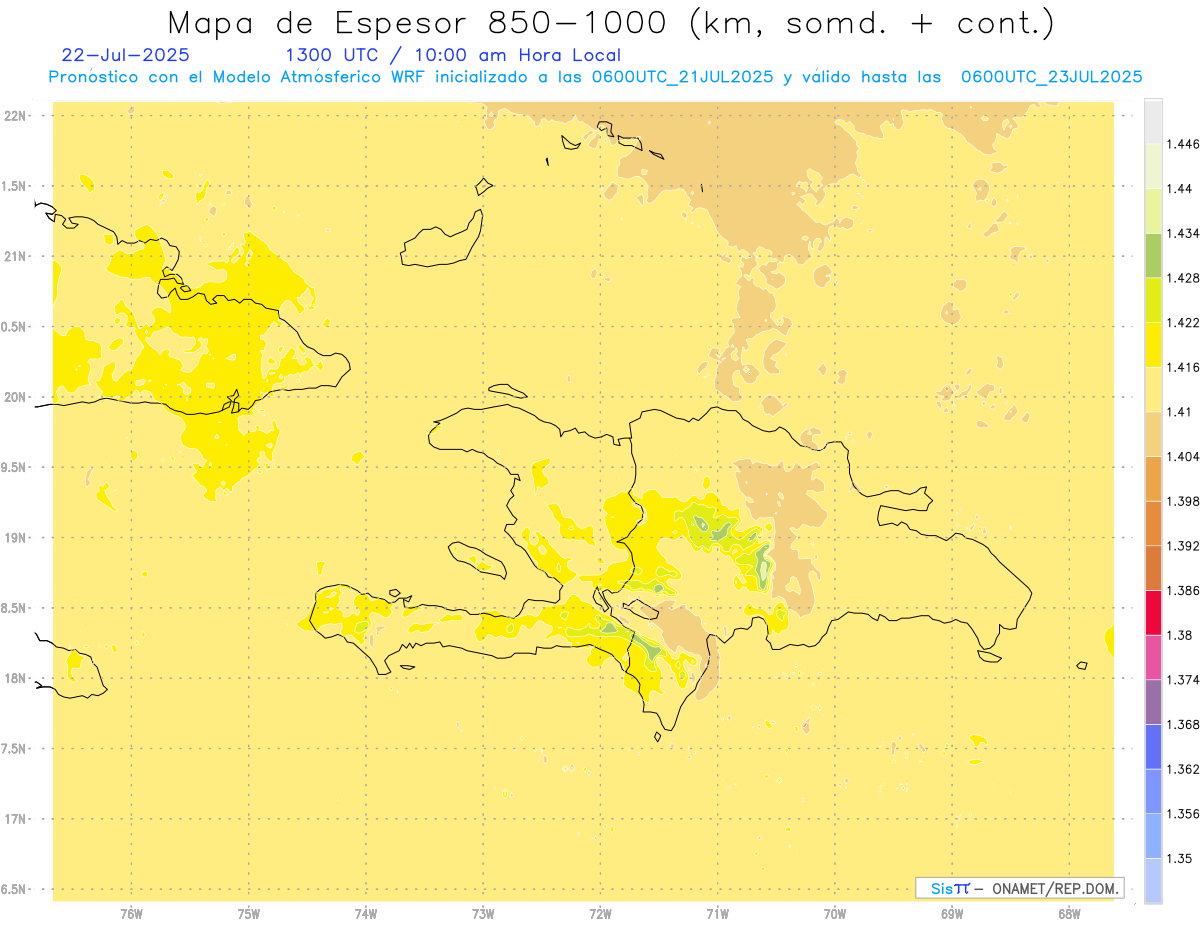Click the '22N' latitude label
Screen dimensions: 1200x927
pos(15,116)
